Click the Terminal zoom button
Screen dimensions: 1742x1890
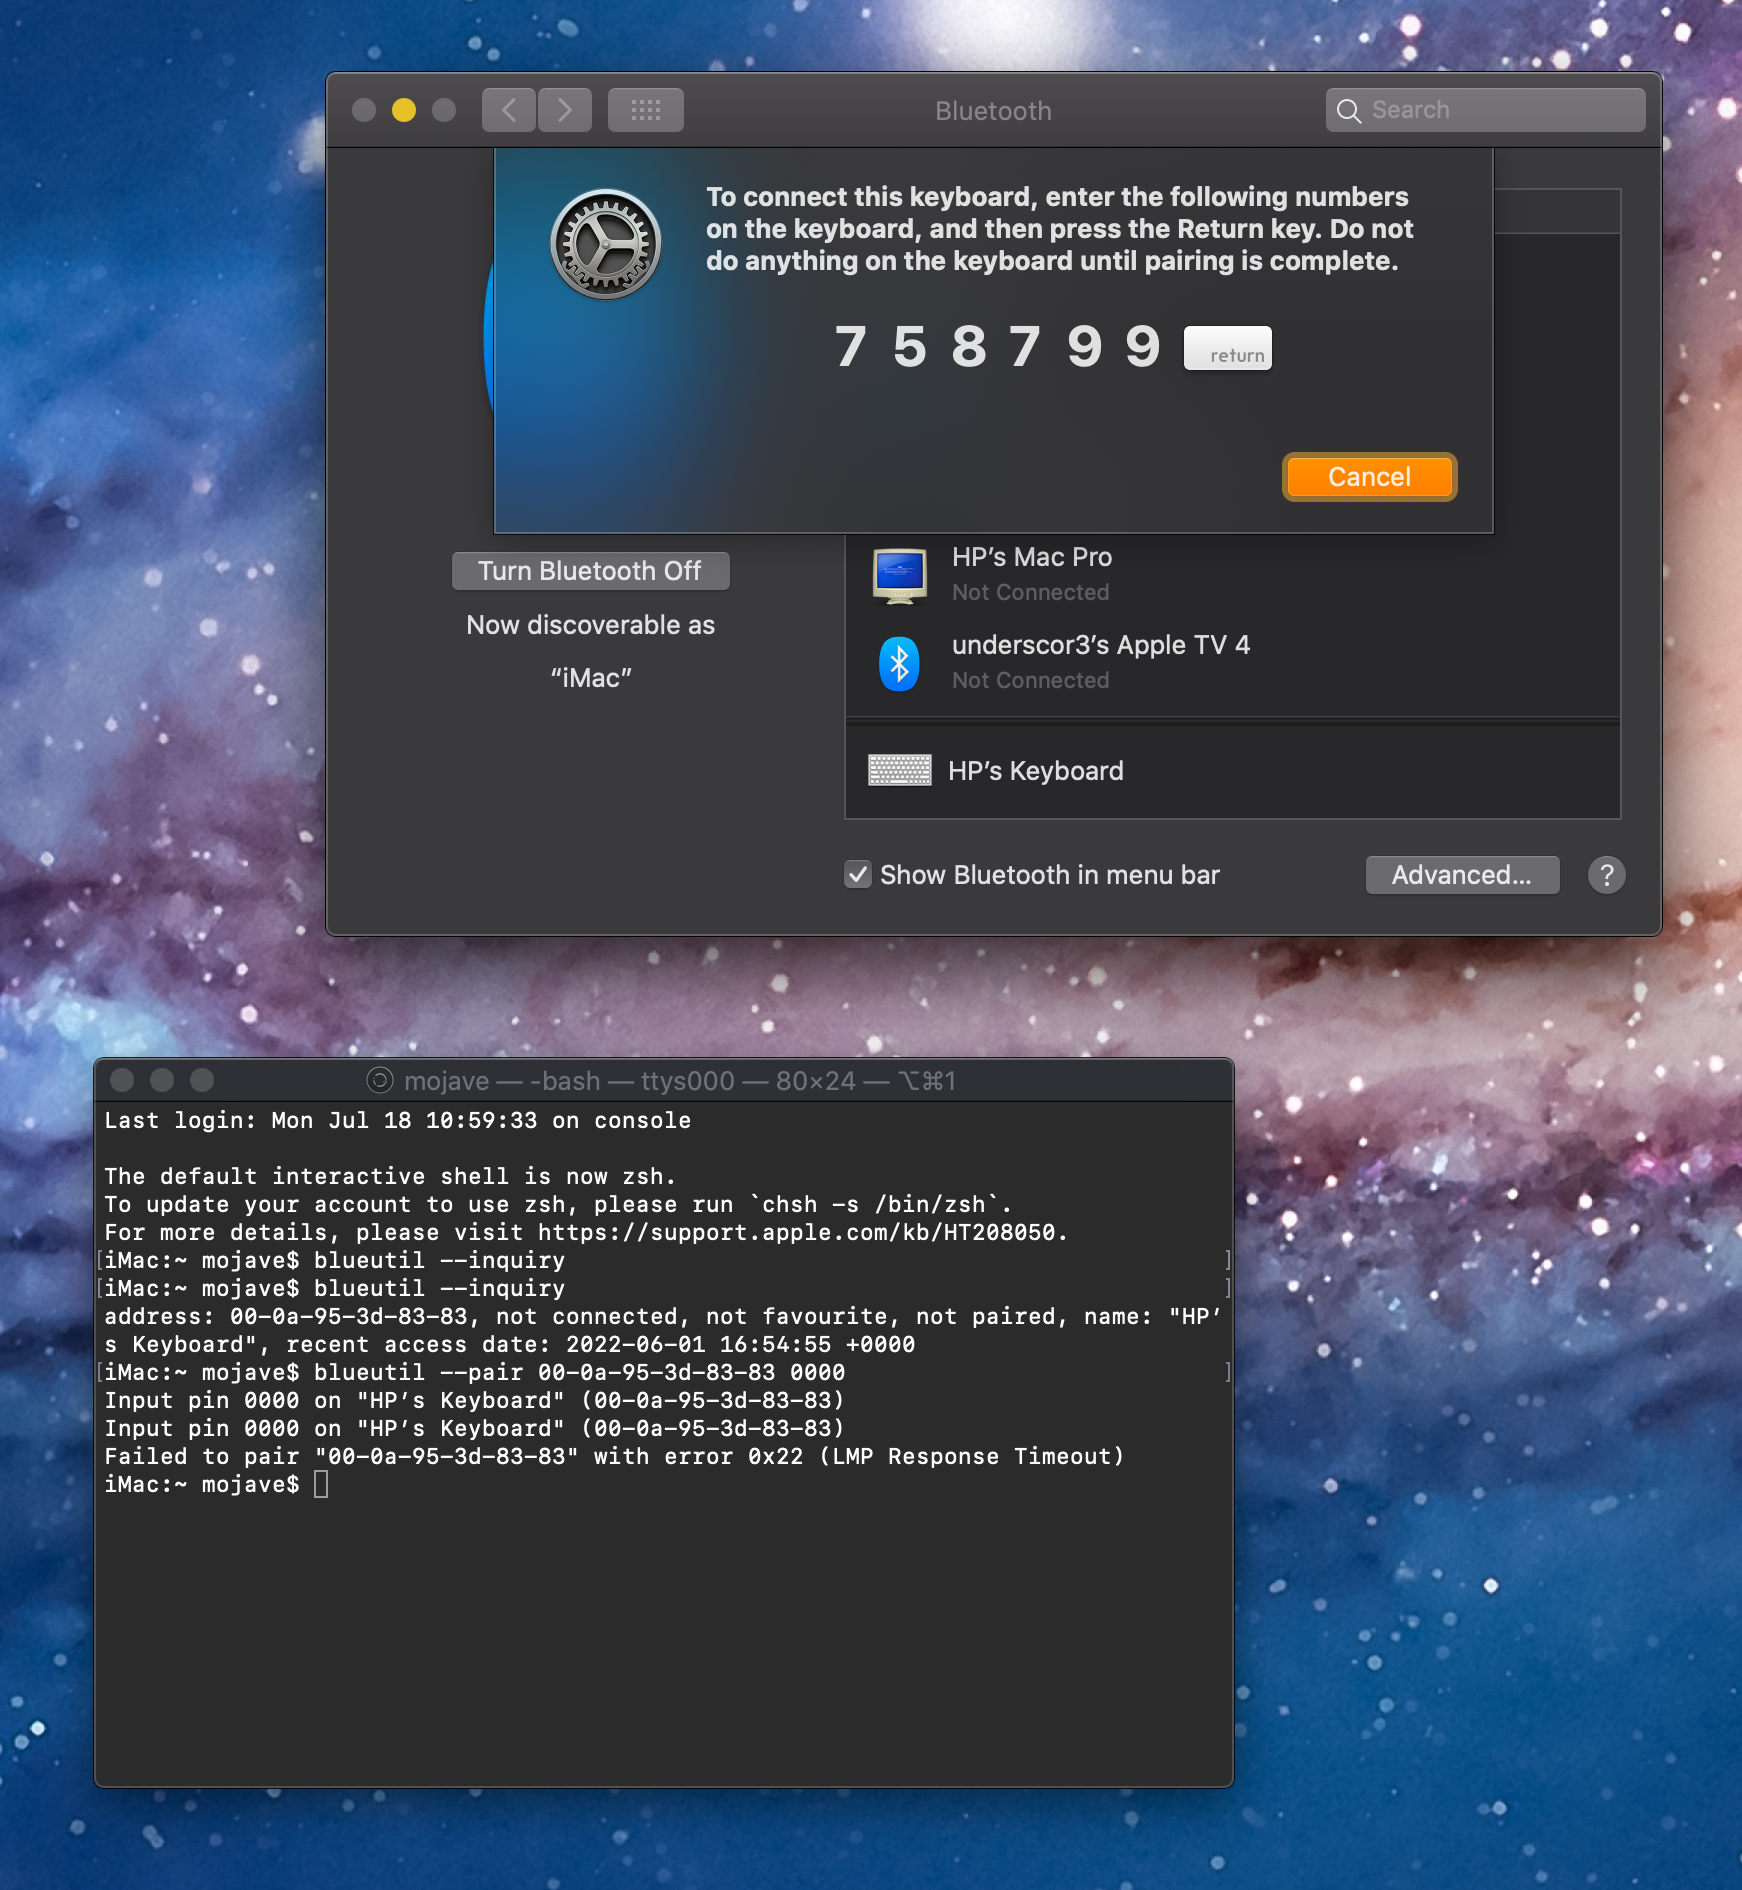tap(202, 1080)
